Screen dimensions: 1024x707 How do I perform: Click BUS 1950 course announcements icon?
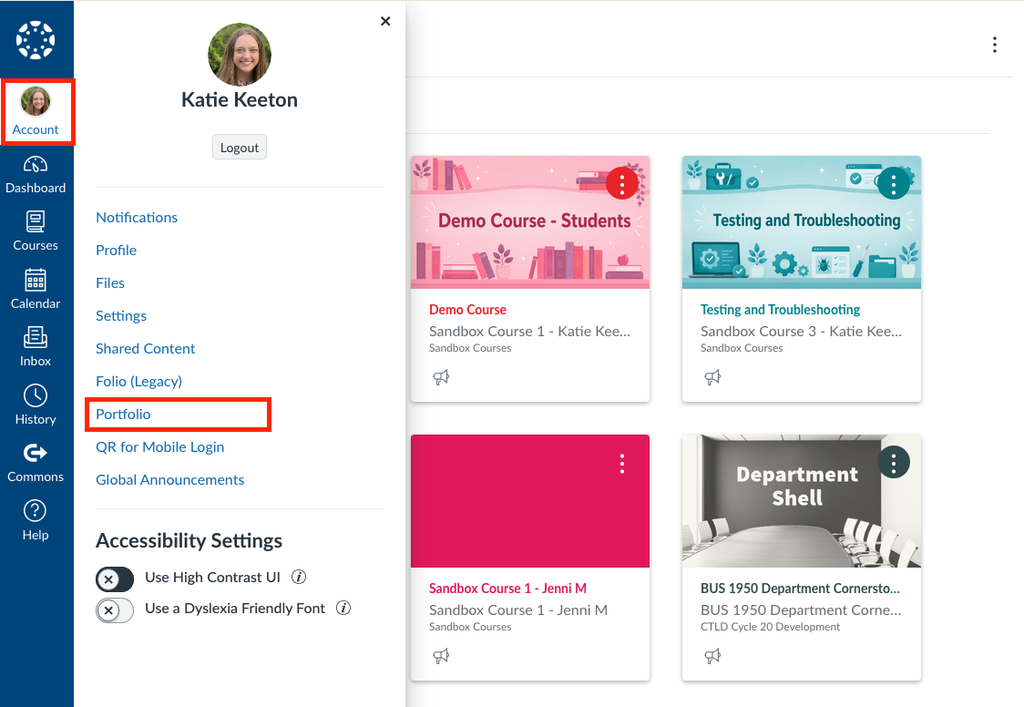(712, 655)
